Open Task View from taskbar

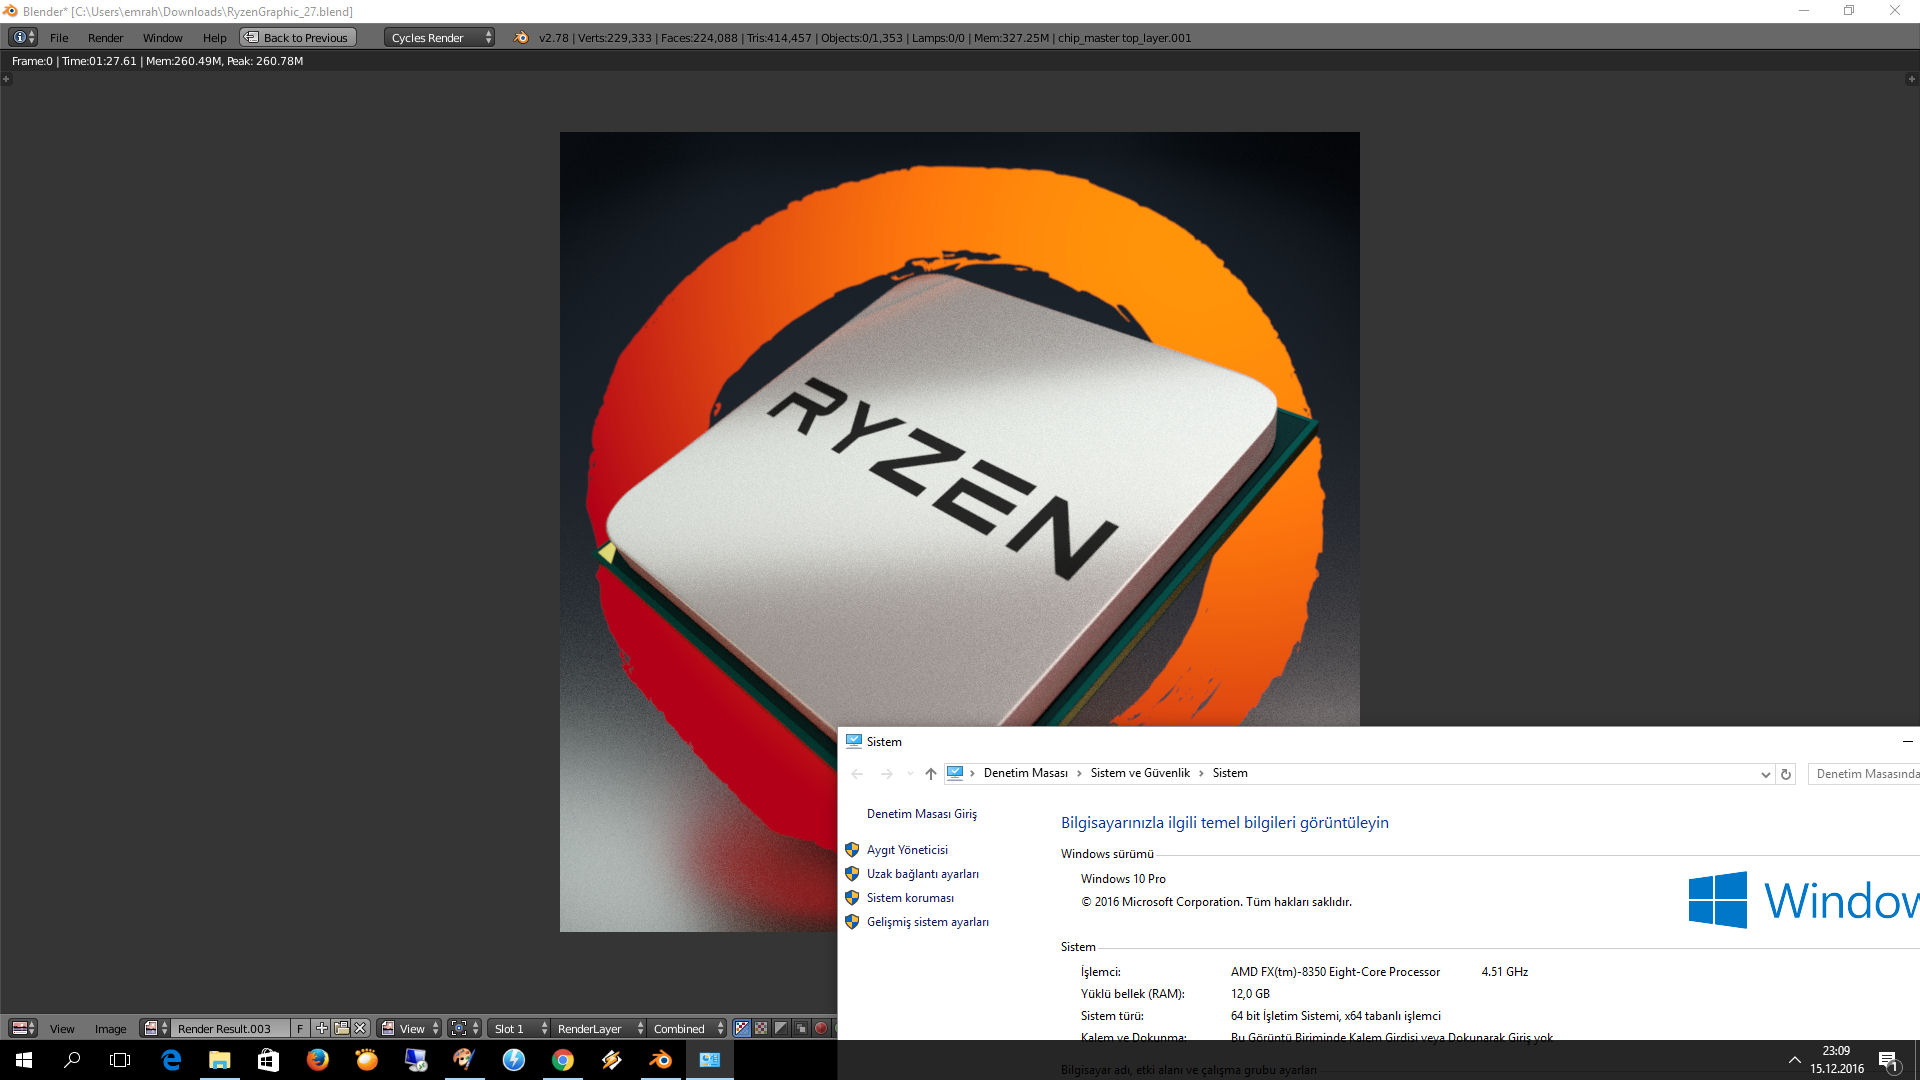[x=120, y=1060]
